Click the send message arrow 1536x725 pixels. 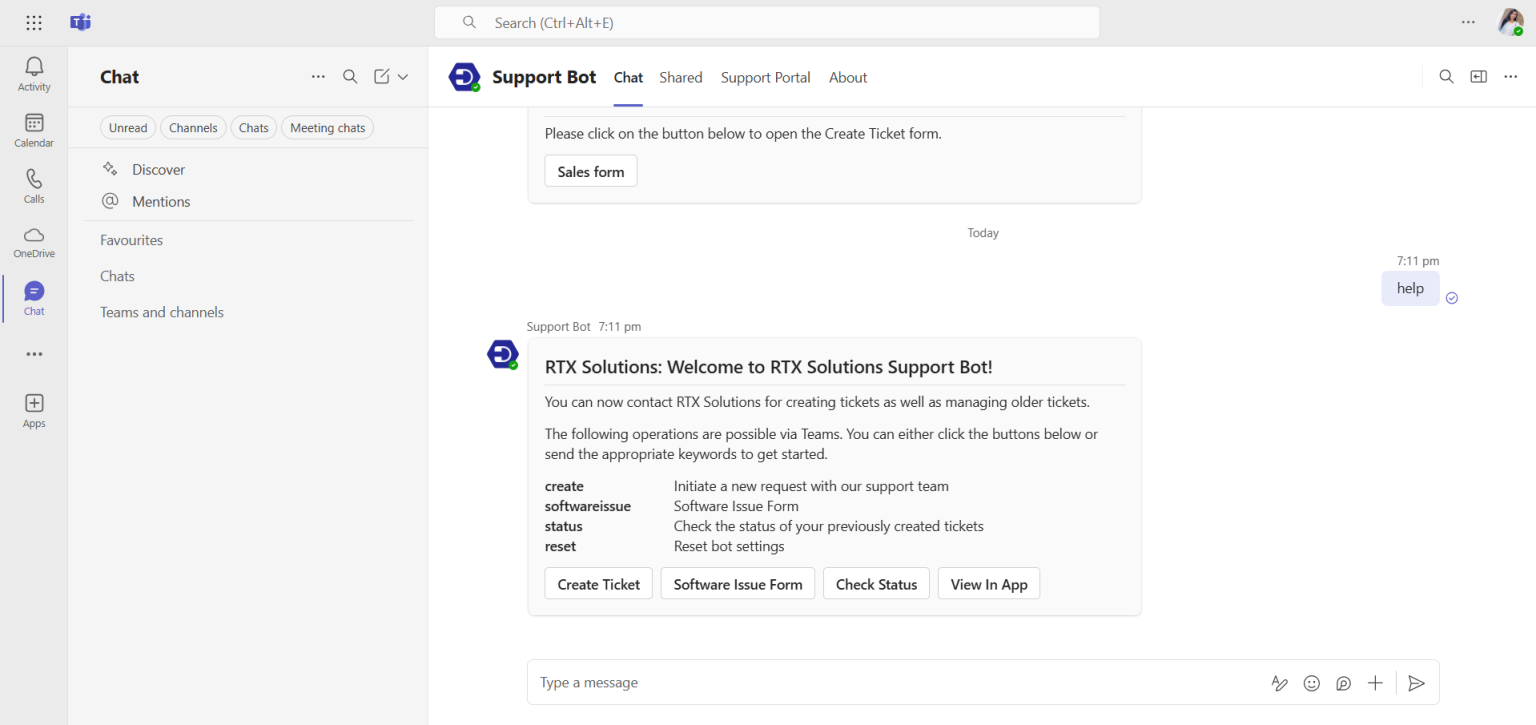pyautogui.click(x=1416, y=683)
